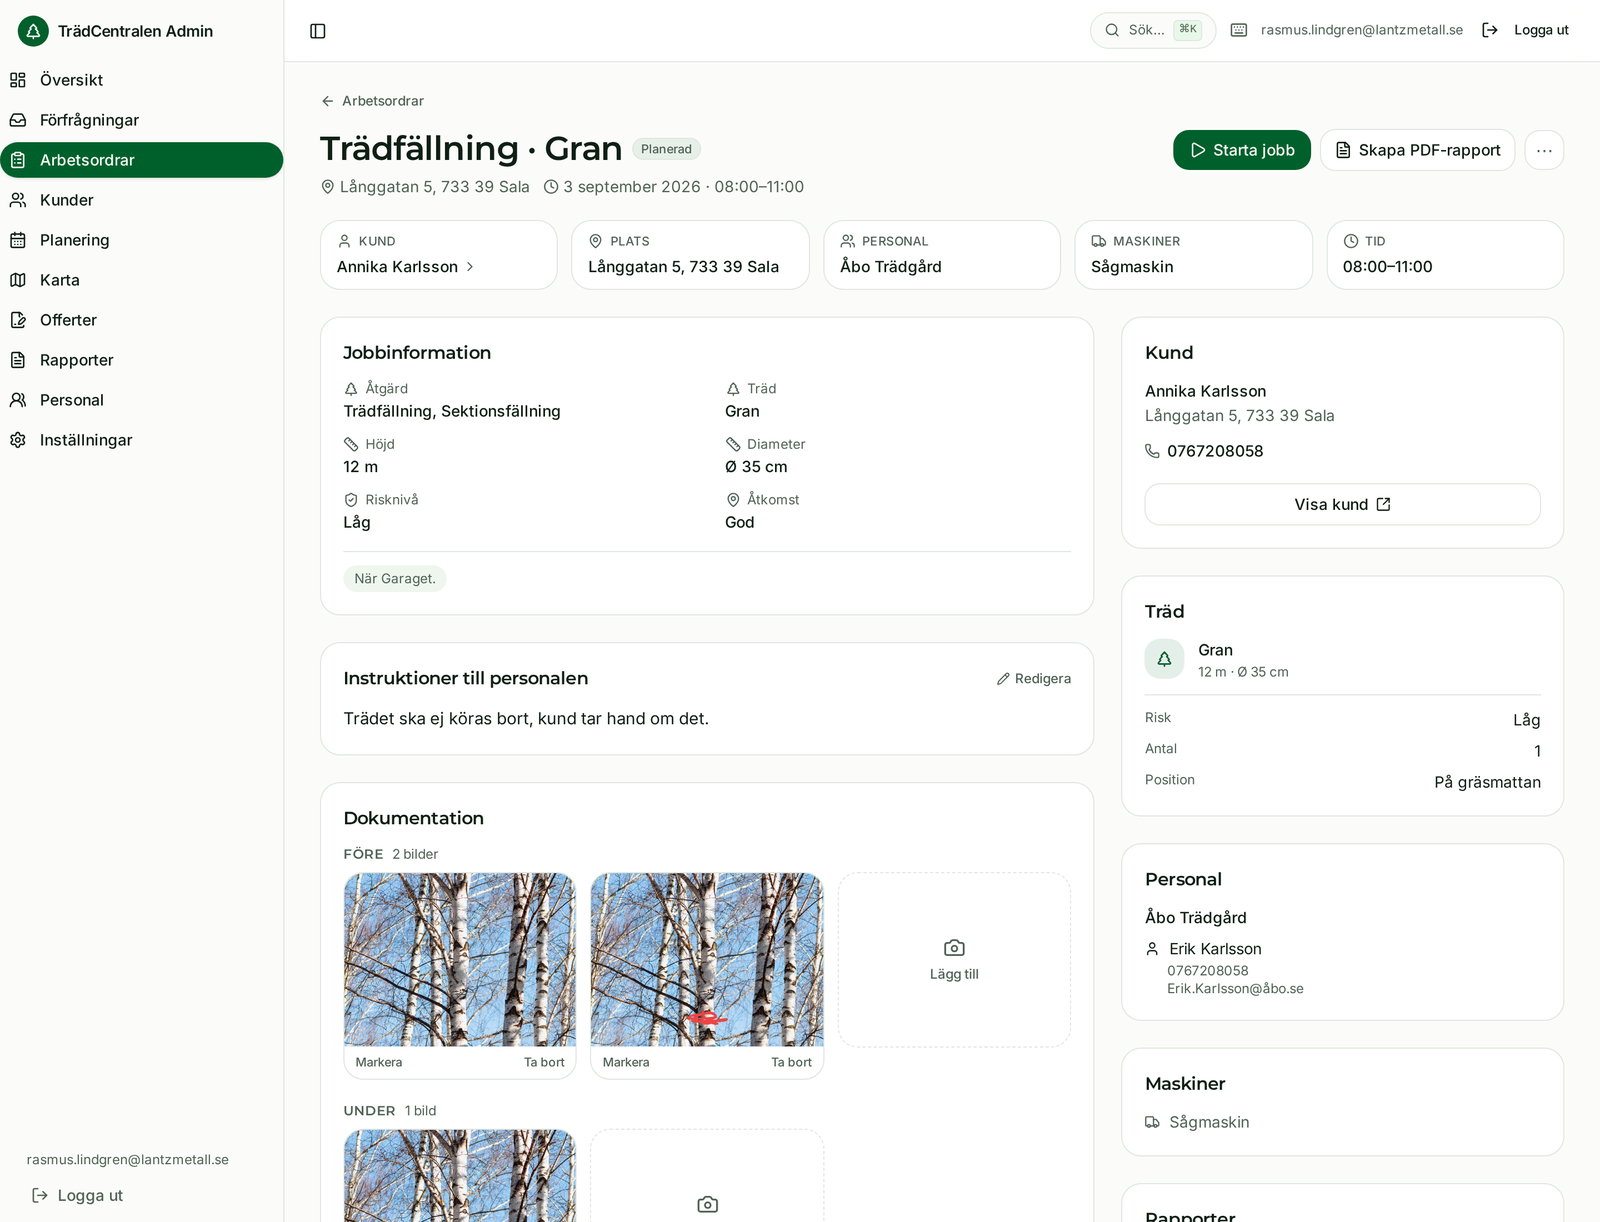Screen dimensions: 1600x1222
Task: Click the Rapporter document icon
Action: tap(18, 360)
